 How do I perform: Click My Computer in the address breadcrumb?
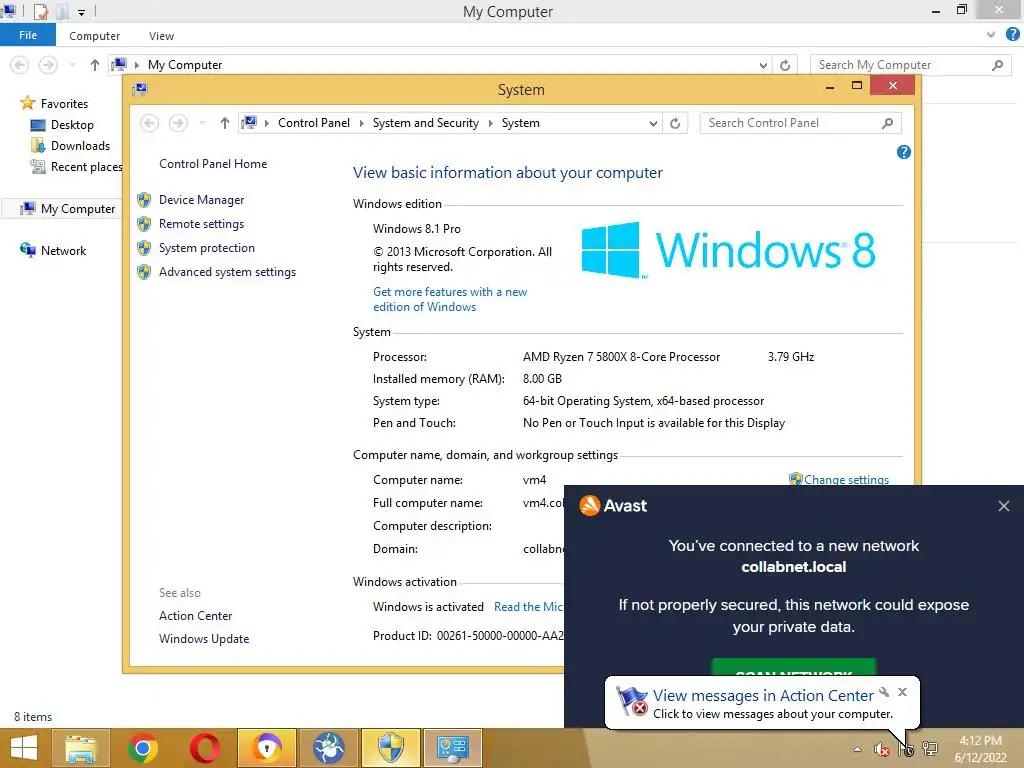[x=185, y=65]
